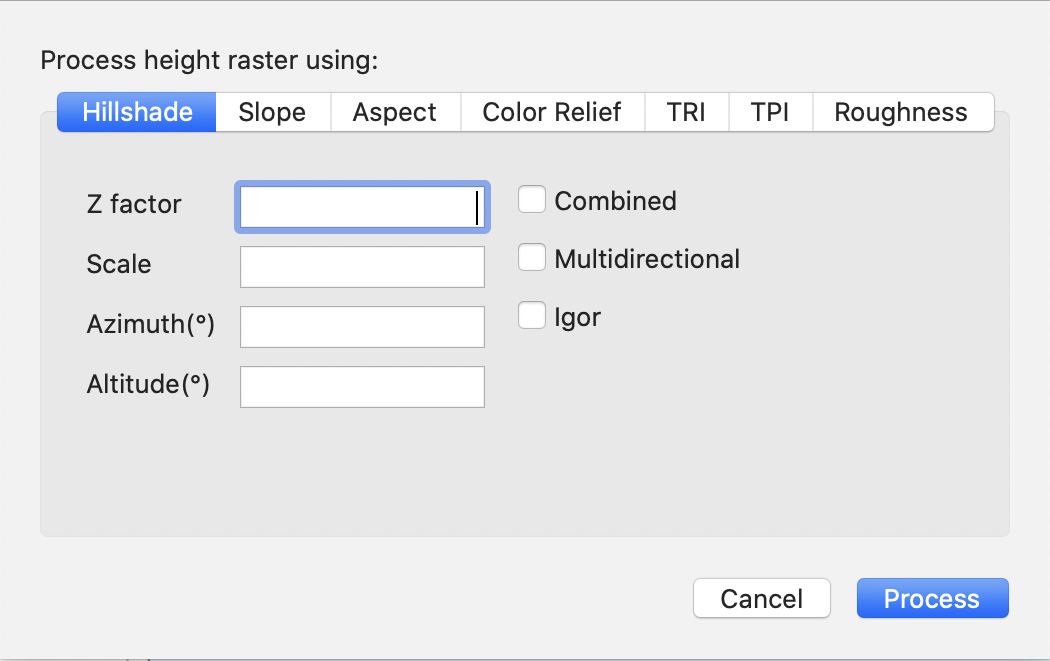This screenshot has width=1050, height=661.
Task: Click the Cancel button
Action: coord(761,598)
